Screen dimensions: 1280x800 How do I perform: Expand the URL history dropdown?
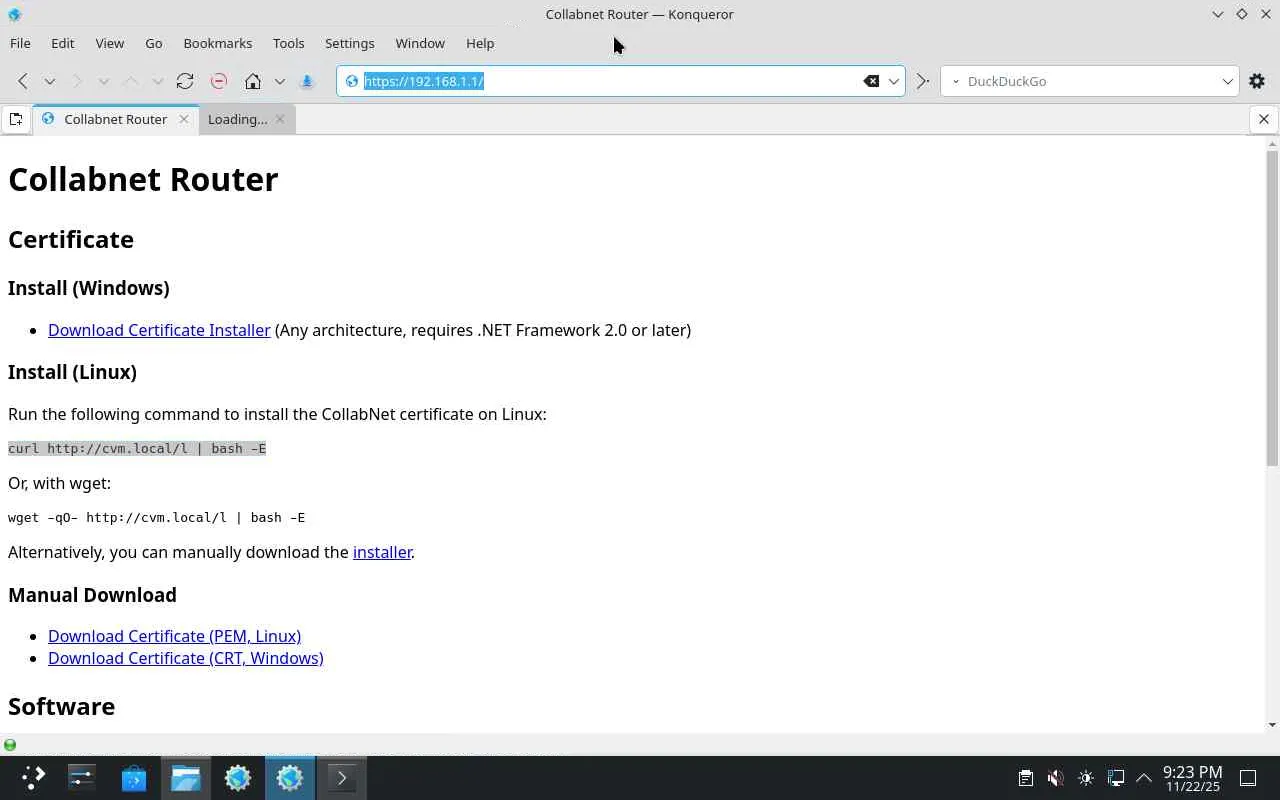(x=894, y=81)
